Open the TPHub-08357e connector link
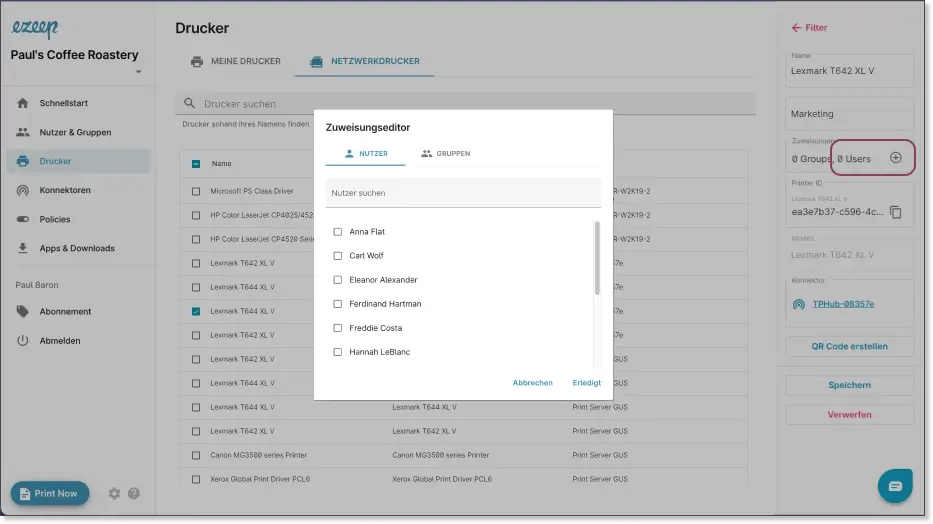 (x=842, y=304)
